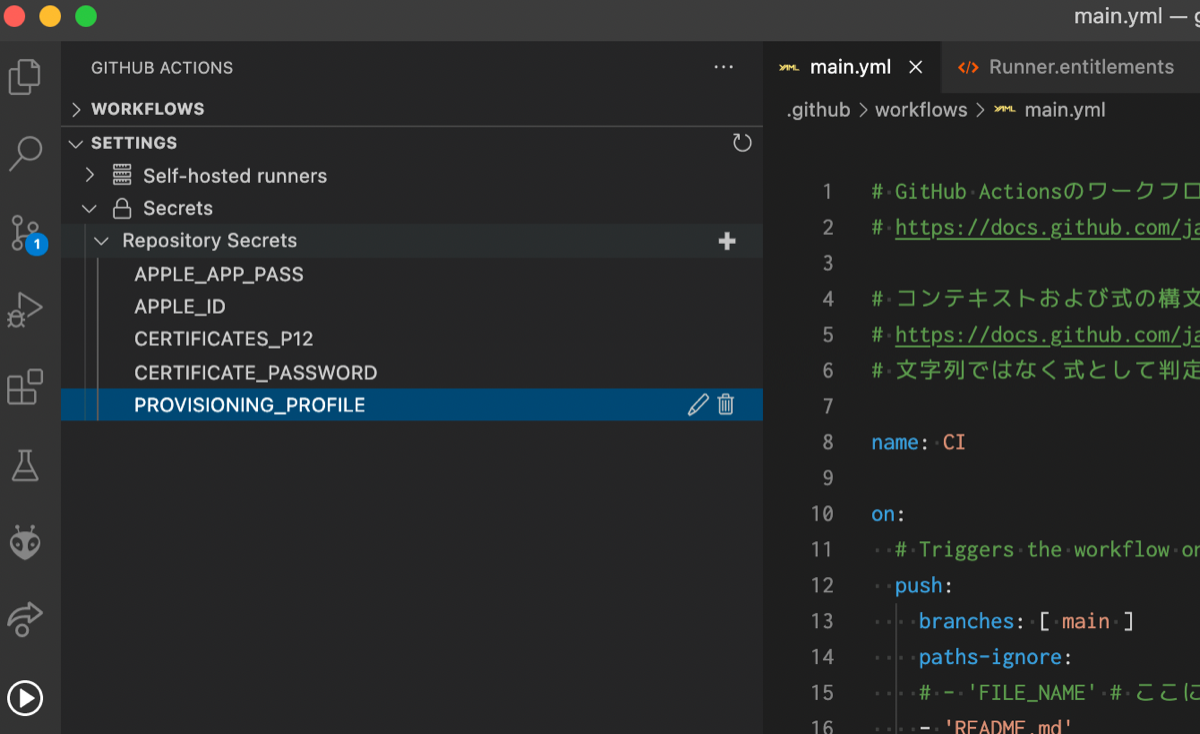Open the GitHub Actions panel more actions menu
The height and width of the screenshot is (734, 1200).
point(724,68)
